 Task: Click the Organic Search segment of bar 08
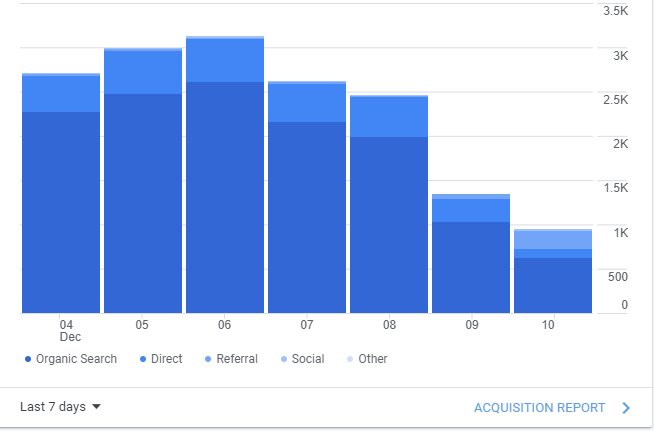(389, 225)
